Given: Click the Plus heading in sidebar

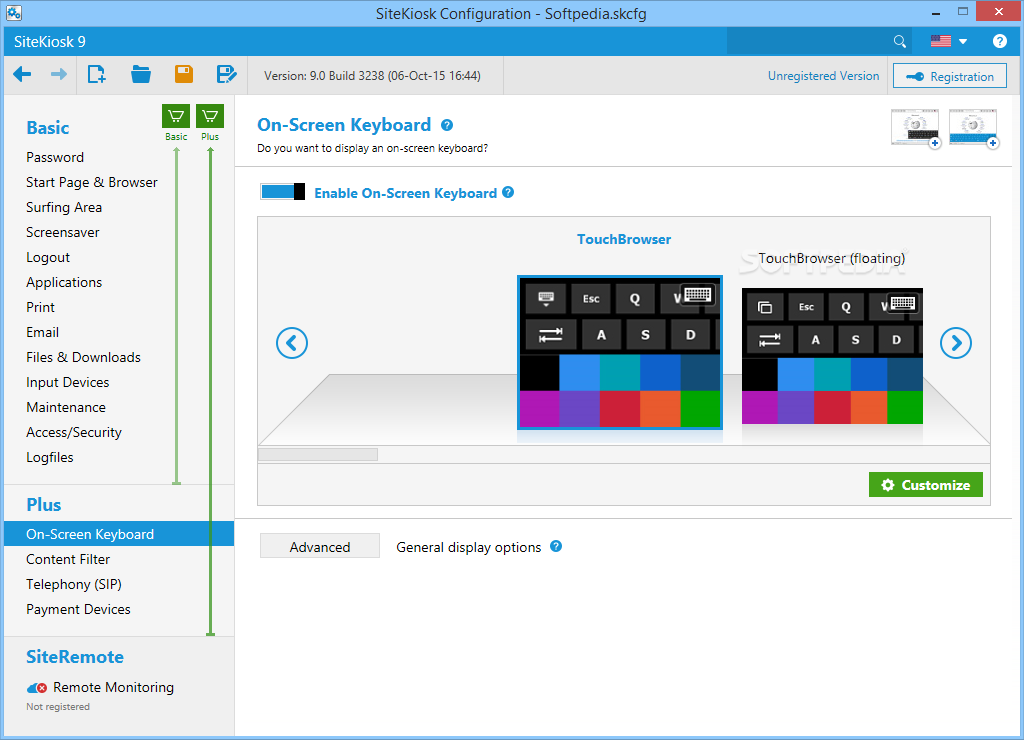Looking at the screenshot, I should [44, 505].
